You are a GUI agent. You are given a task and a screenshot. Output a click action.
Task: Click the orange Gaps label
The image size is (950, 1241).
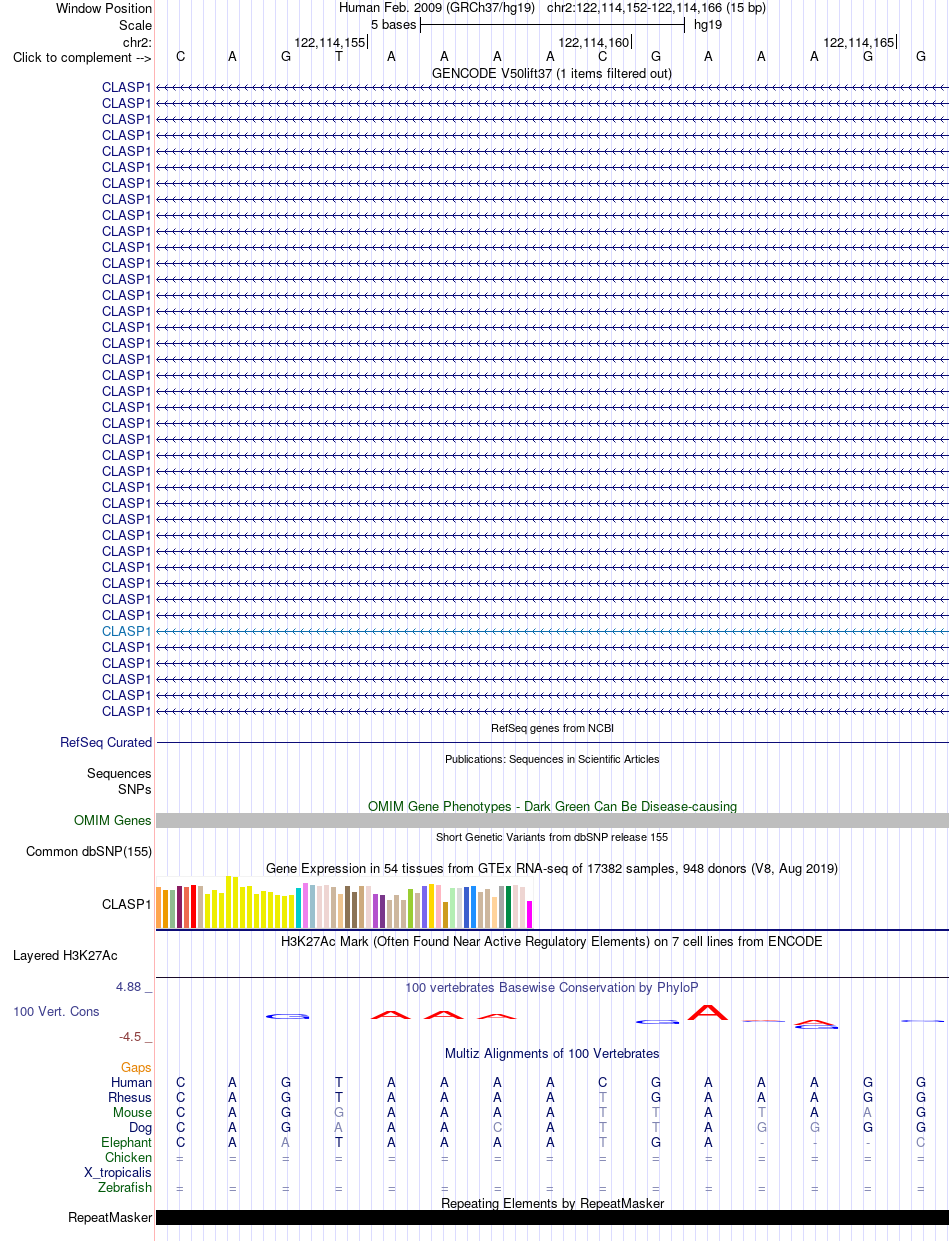click(136, 1067)
